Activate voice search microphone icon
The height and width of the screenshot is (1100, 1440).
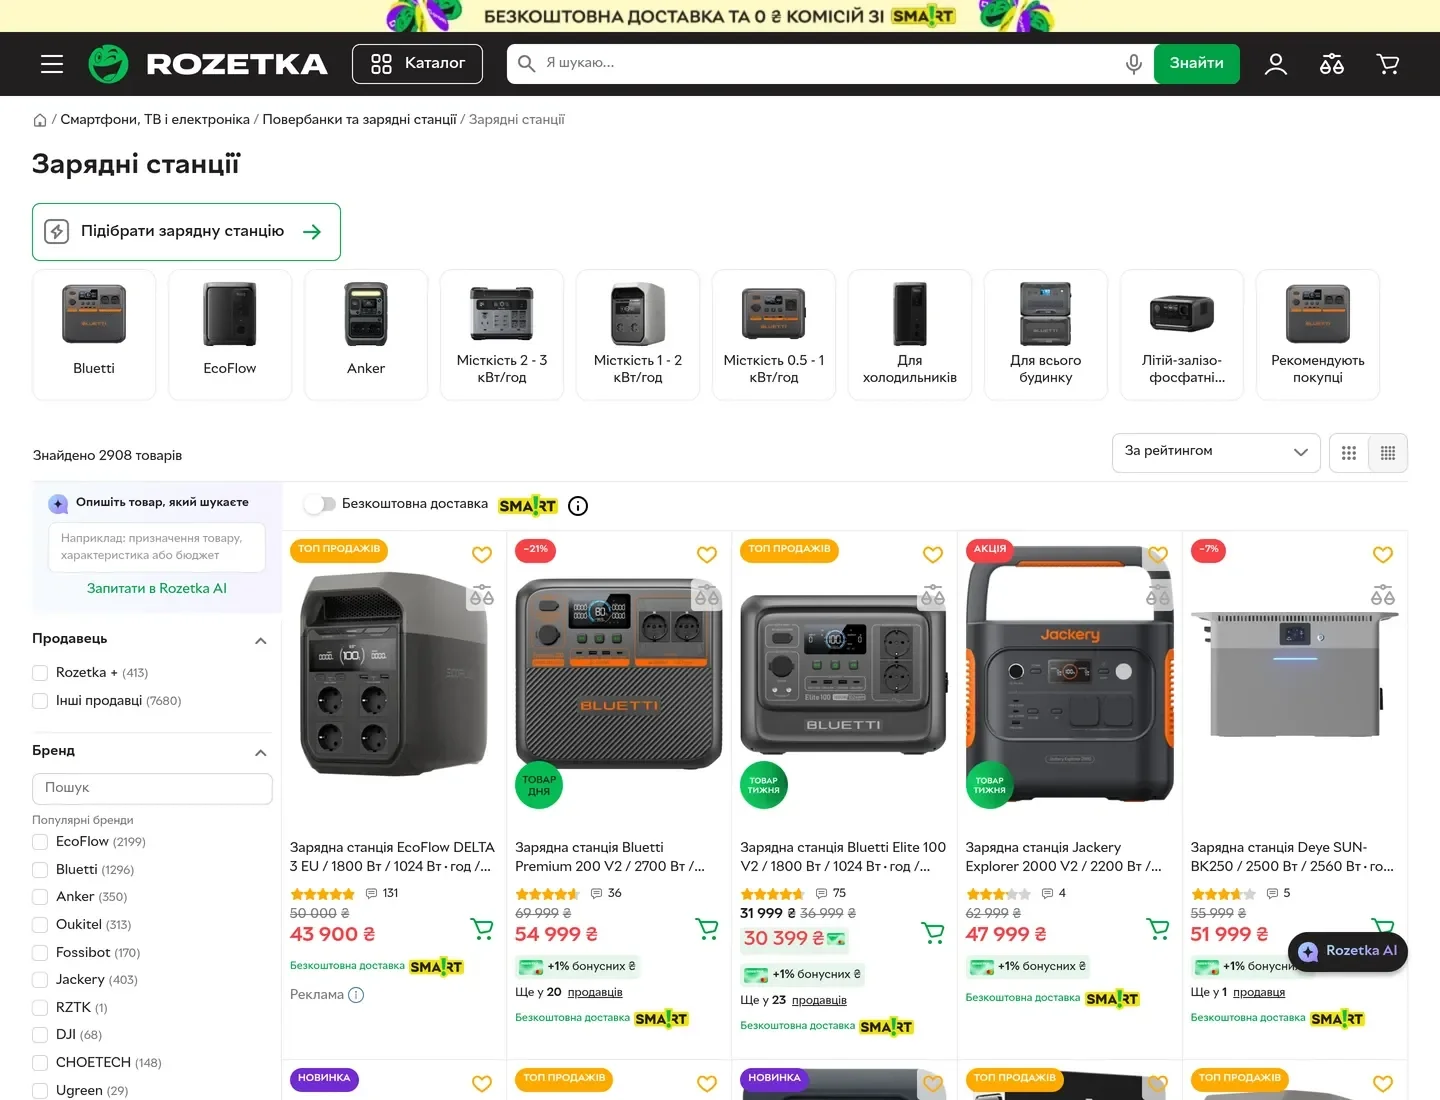(1133, 64)
